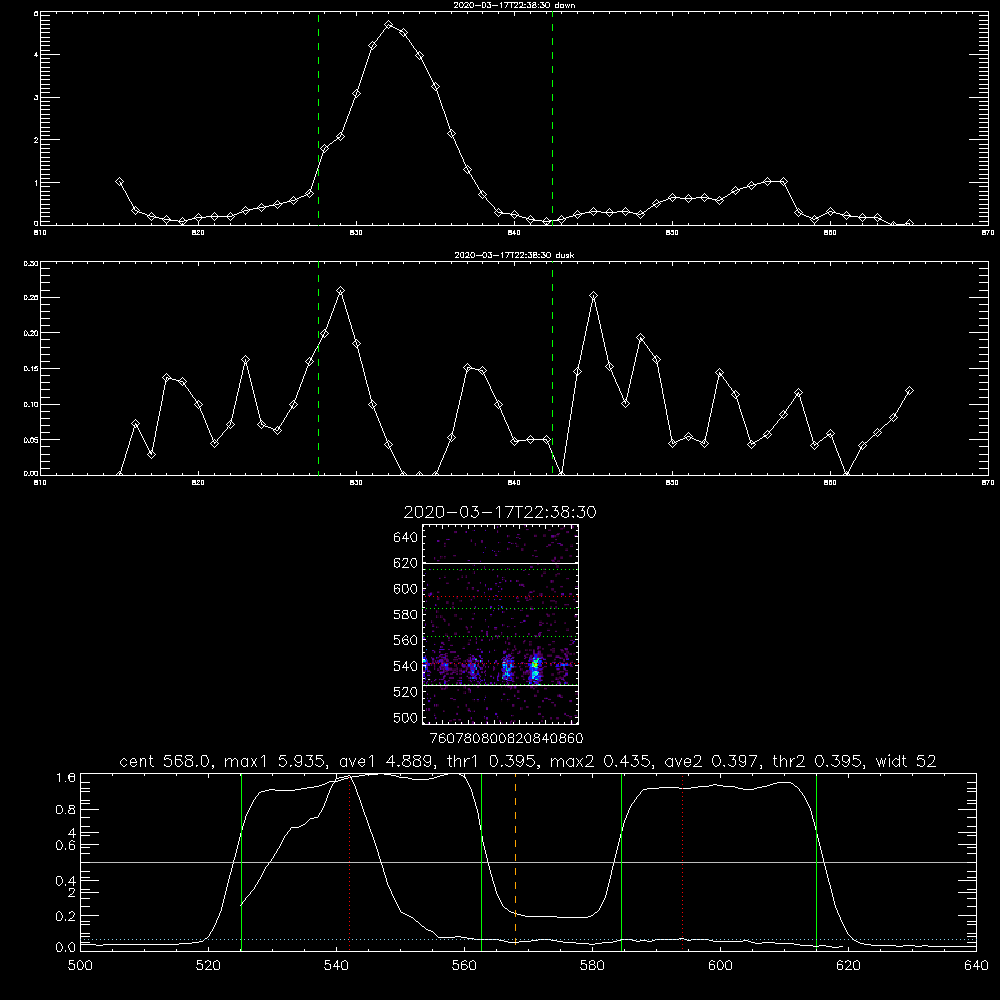The width and height of the screenshot is (1000, 1000).
Task: Click the red dotted vertical line near 594
Action: pos(682,861)
